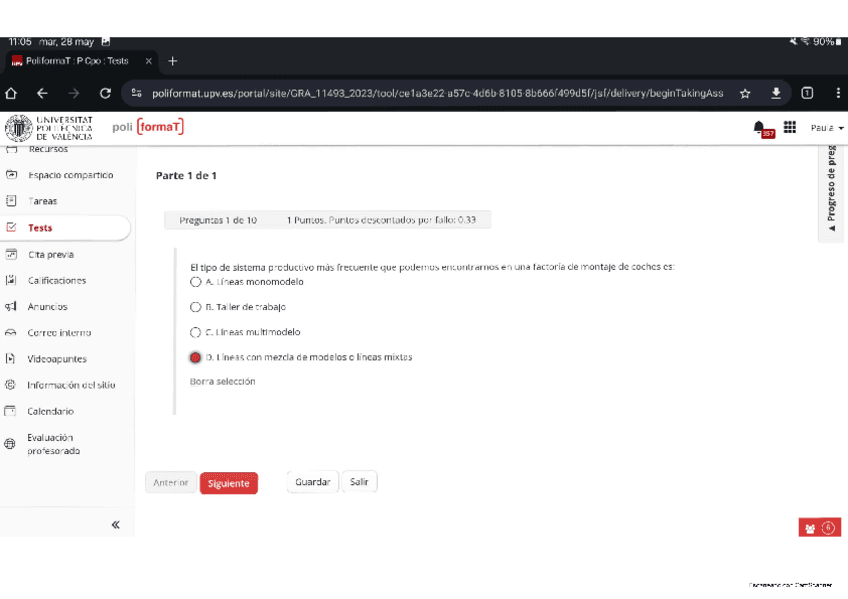Choose answer C. Líneas multimodelo

tap(195, 332)
